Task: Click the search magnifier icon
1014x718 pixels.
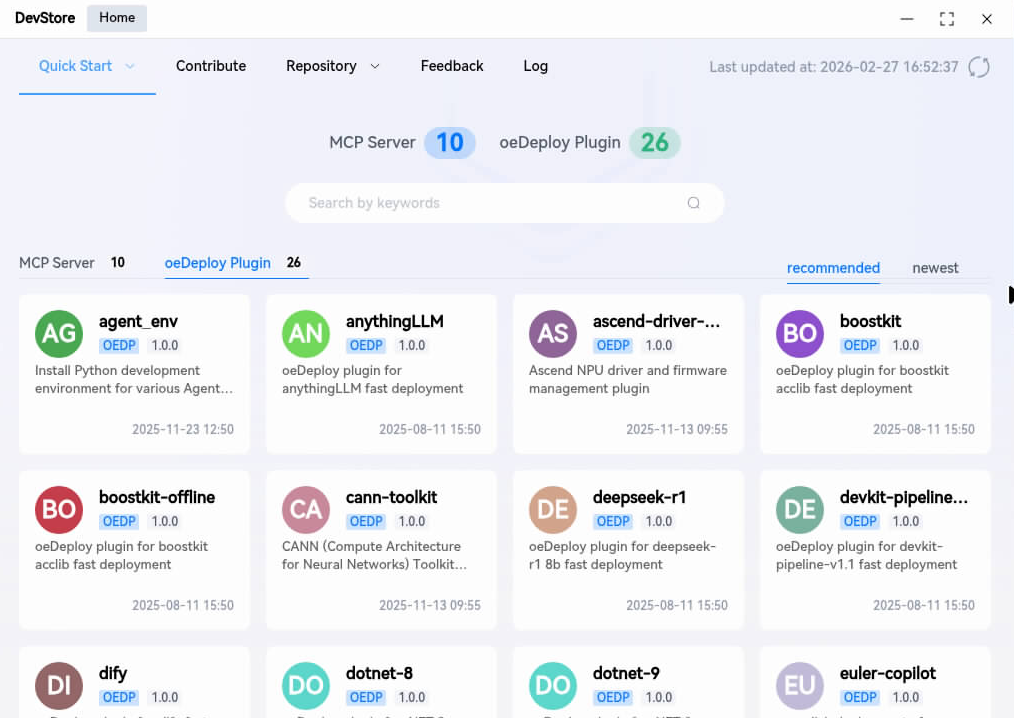Action: pyautogui.click(x=693, y=203)
